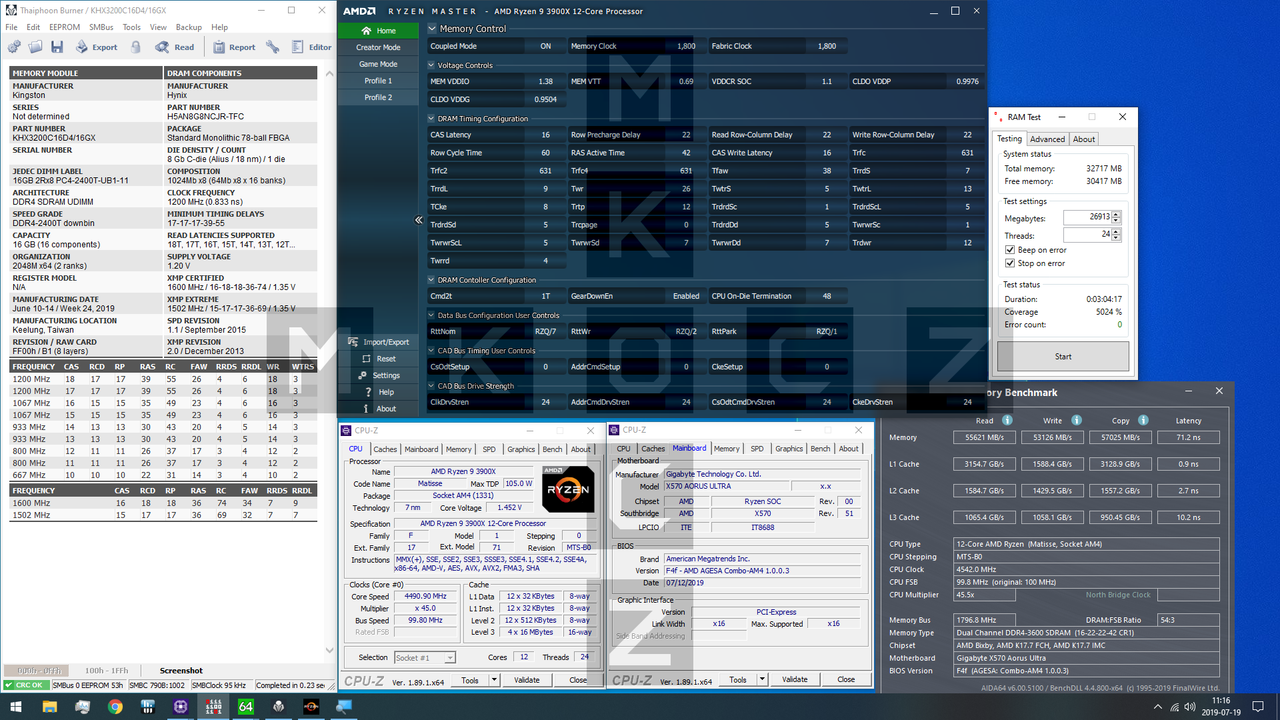Open the Windows Start menu
The height and width of the screenshot is (720, 1280).
16,707
